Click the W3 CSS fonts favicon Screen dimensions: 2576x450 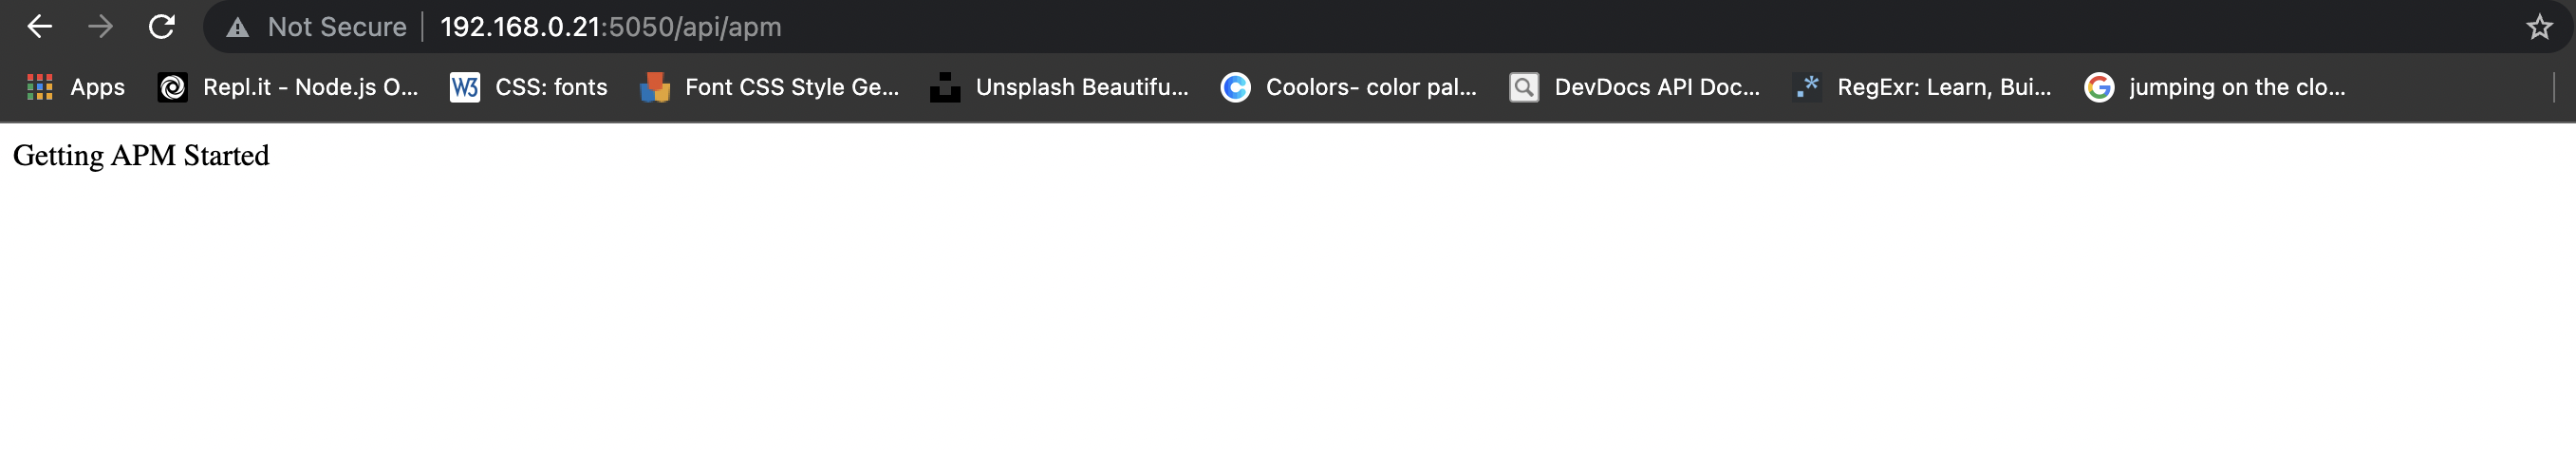(464, 88)
